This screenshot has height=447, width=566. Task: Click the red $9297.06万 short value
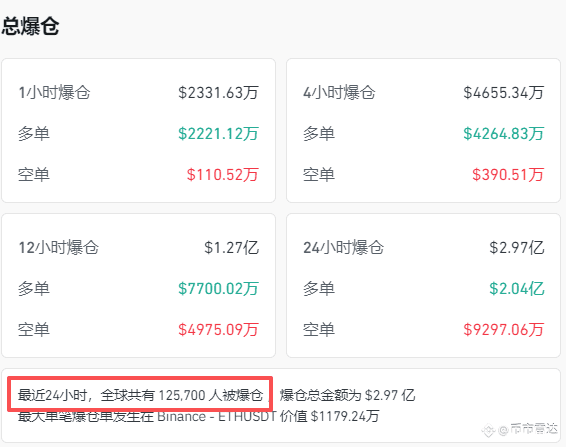tap(504, 330)
